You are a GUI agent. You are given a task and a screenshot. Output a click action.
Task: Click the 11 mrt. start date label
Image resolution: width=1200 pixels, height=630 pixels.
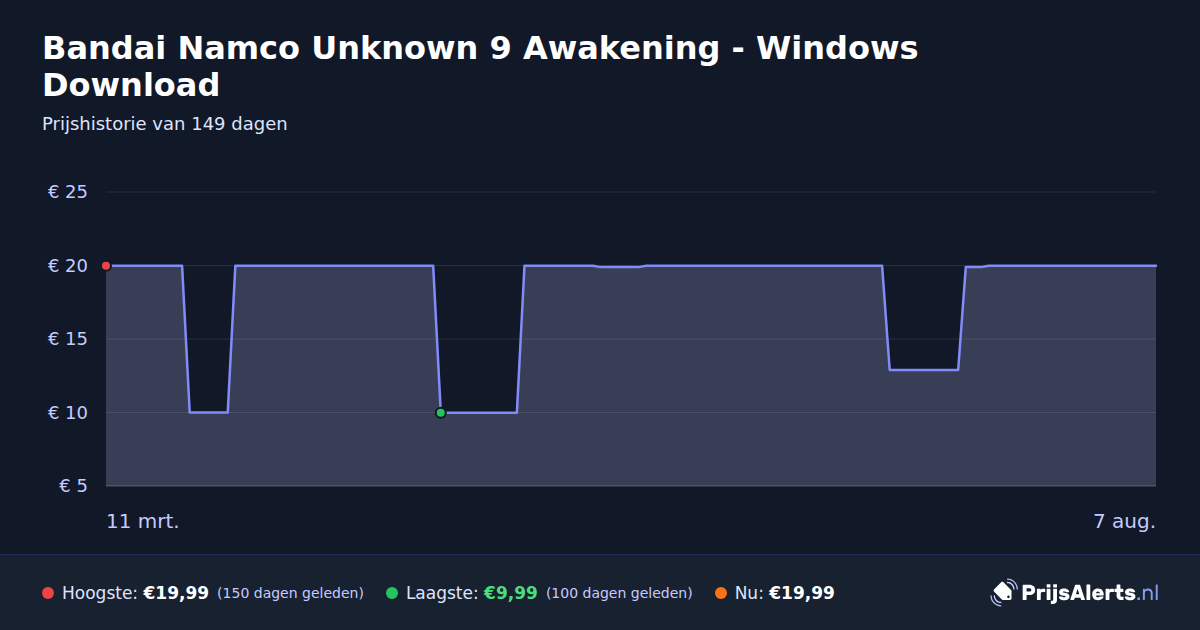pos(143,522)
